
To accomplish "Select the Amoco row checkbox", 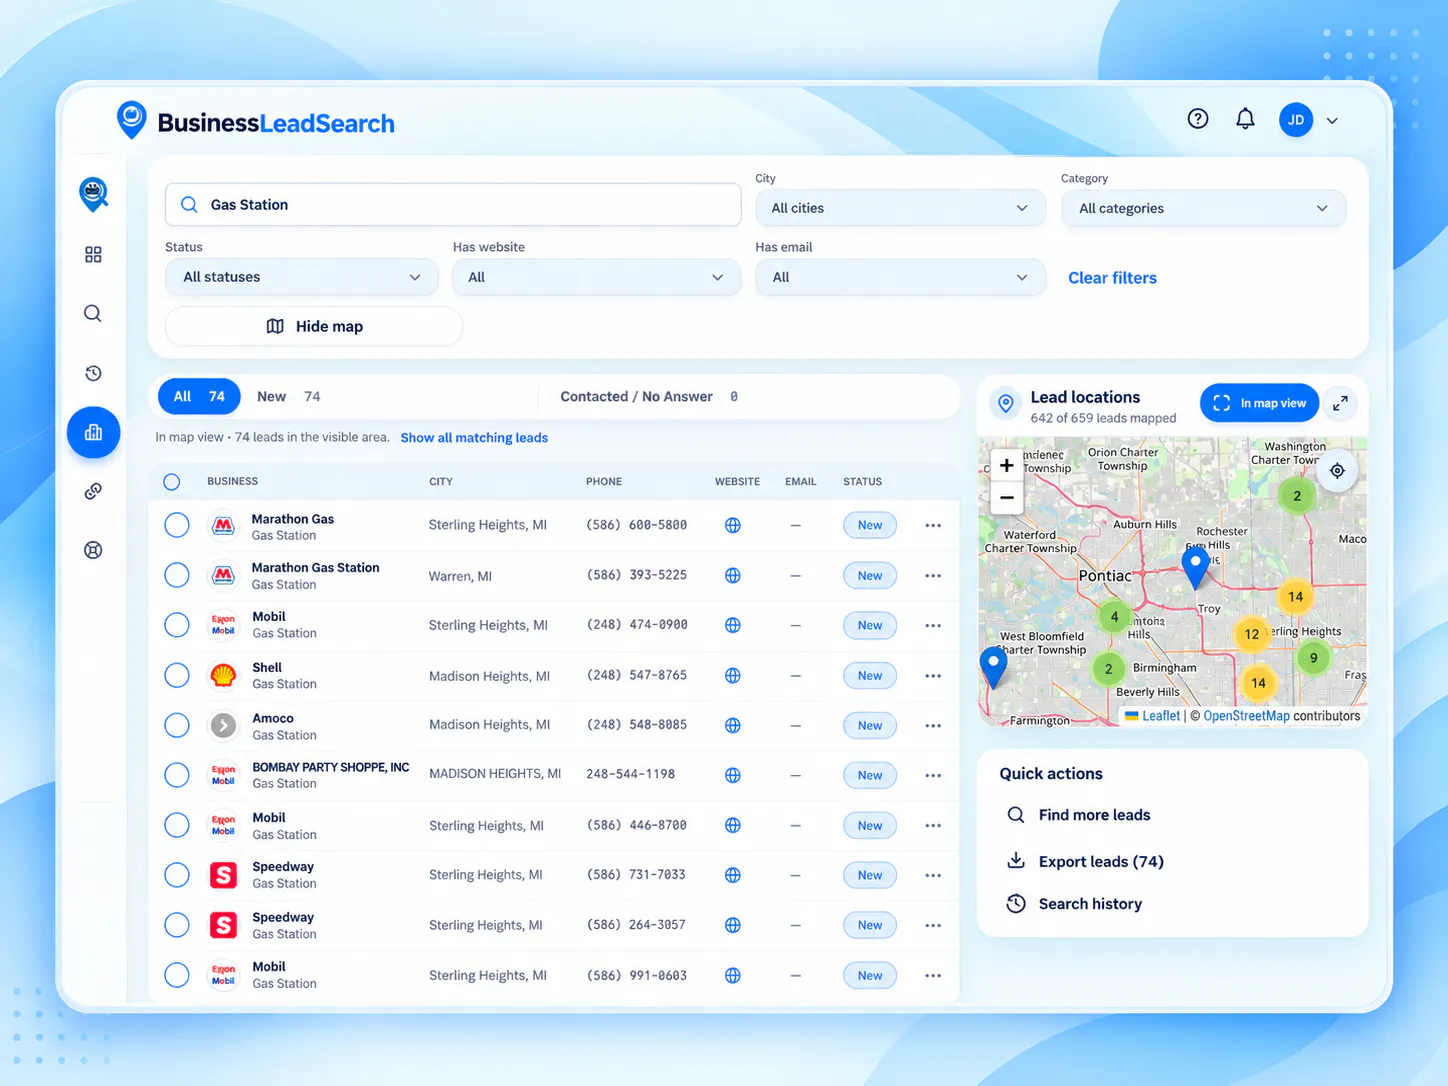I will tap(177, 725).
